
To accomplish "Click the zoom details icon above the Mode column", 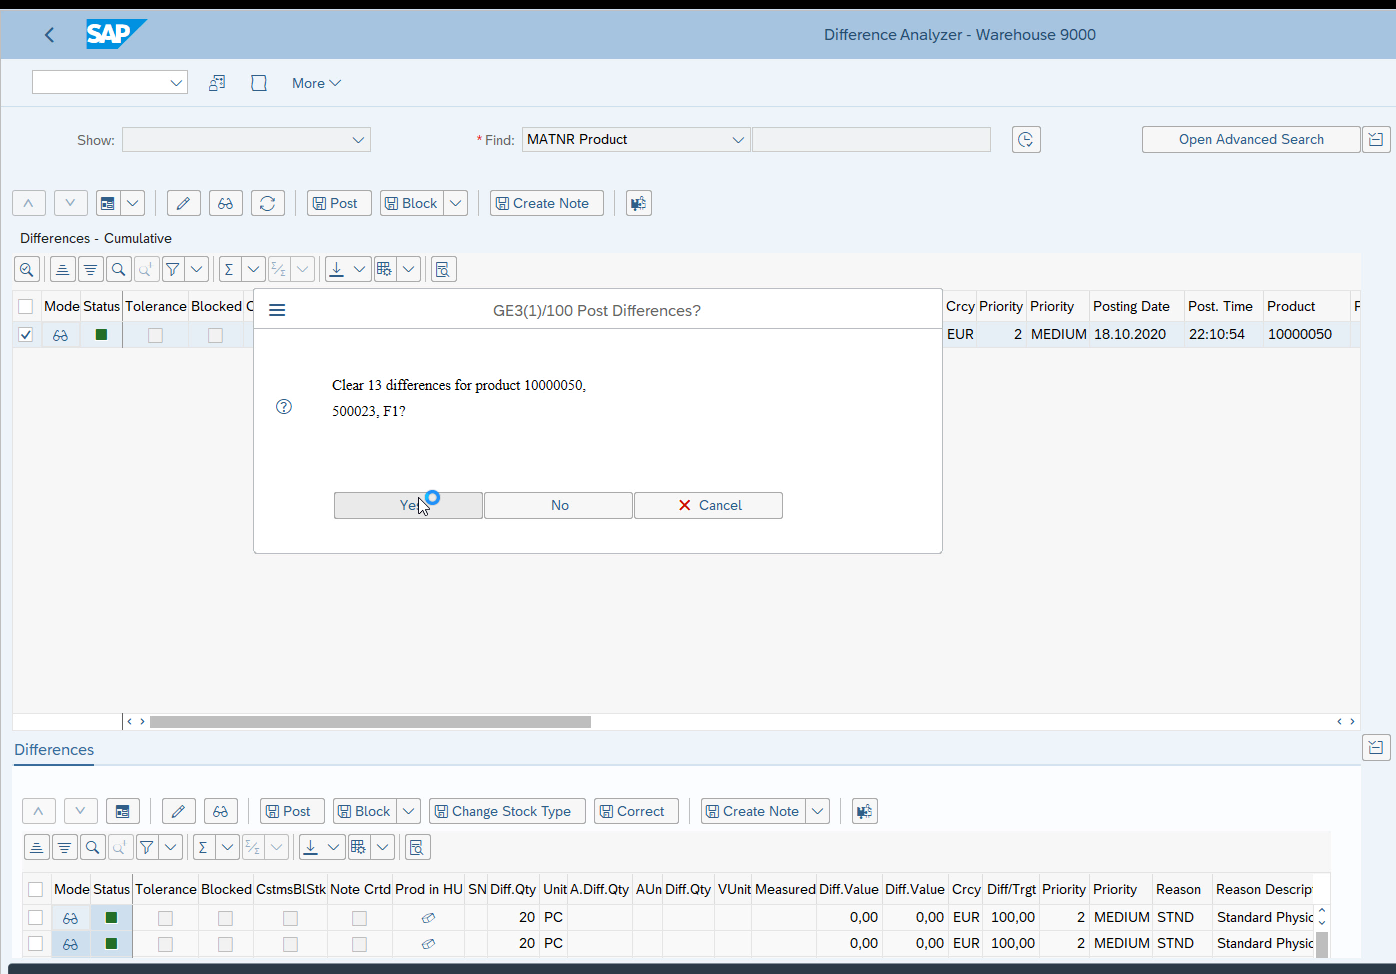I will click(27, 269).
